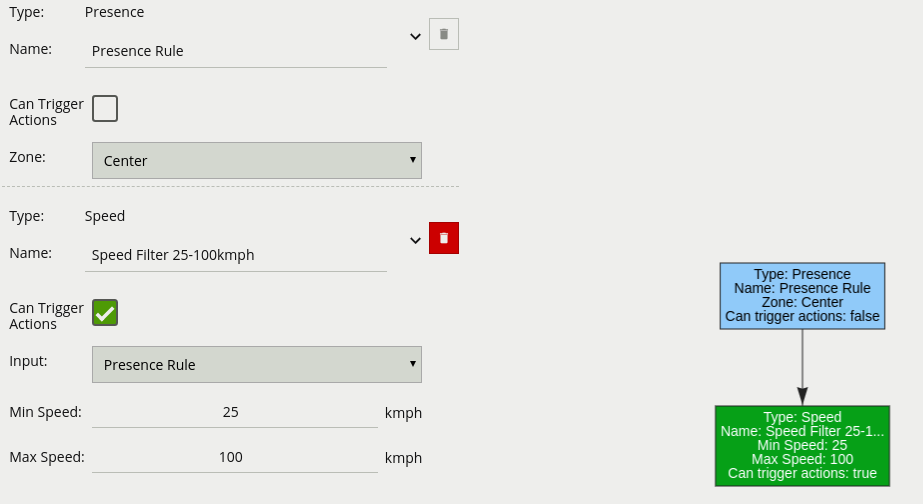
Task: Delete the Presence Rule with gray trash icon
Action: (x=444, y=34)
